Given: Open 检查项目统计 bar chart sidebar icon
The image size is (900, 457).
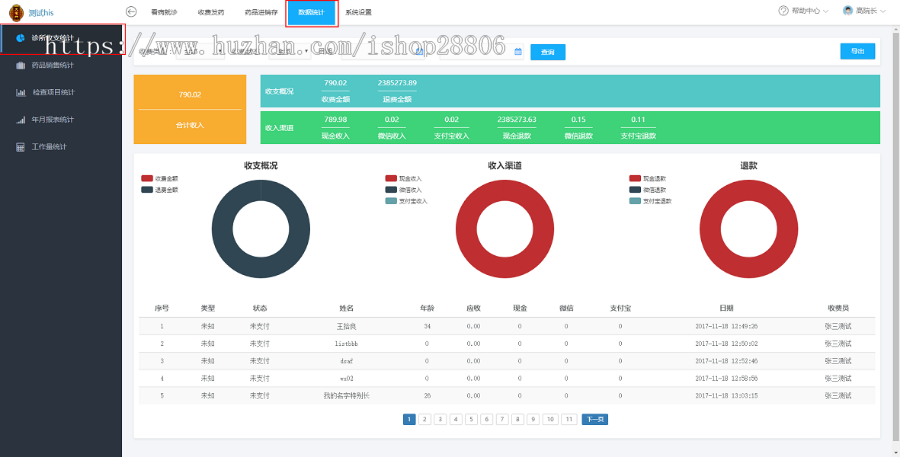Looking at the screenshot, I should (20, 92).
